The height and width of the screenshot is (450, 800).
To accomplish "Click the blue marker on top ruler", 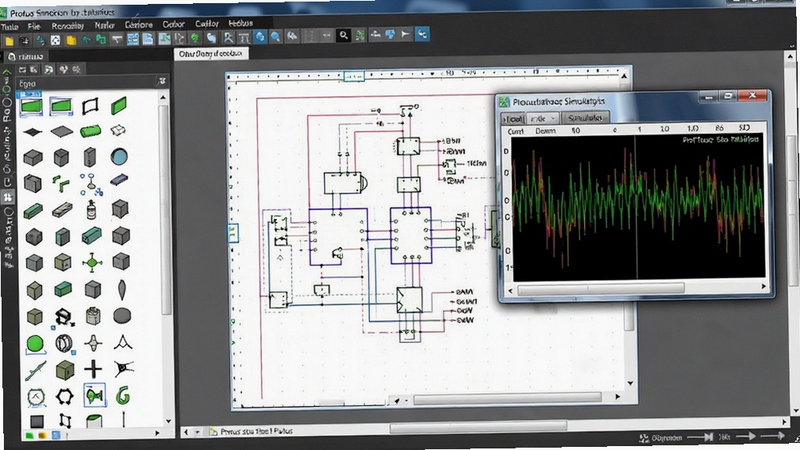I will pyautogui.click(x=354, y=77).
